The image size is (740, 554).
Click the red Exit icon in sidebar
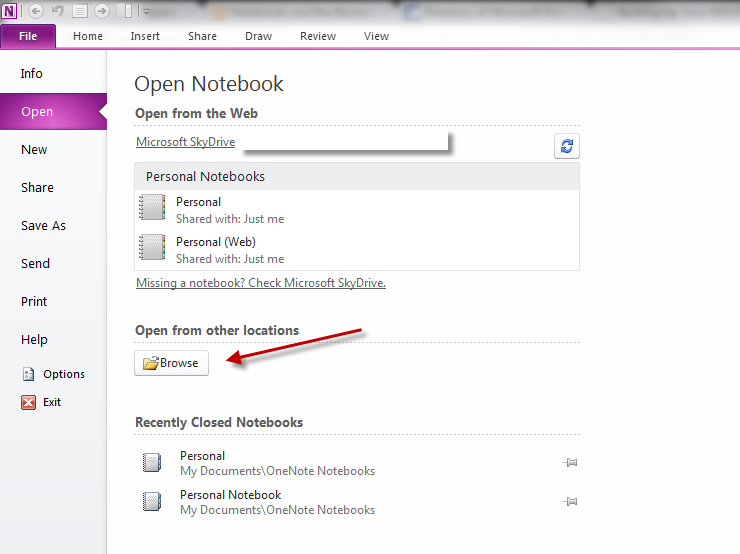(28, 402)
